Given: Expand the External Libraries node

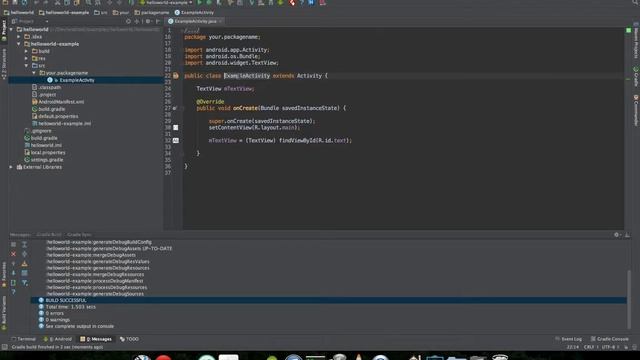Looking at the screenshot, I should coord(11,167).
